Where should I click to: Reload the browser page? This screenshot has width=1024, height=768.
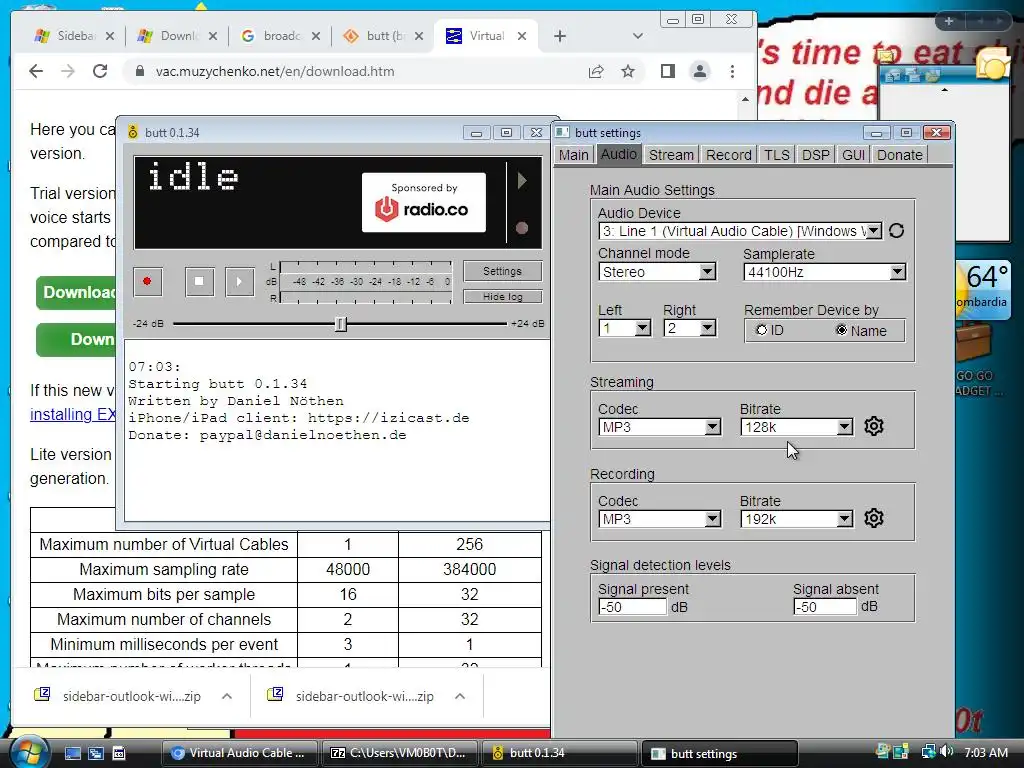click(100, 71)
